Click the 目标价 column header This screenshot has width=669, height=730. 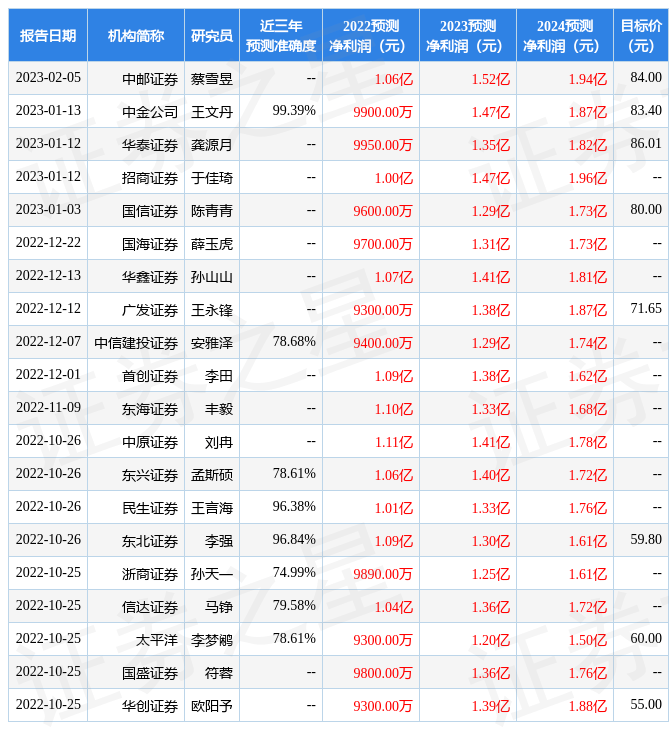click(x=640, y=36)
